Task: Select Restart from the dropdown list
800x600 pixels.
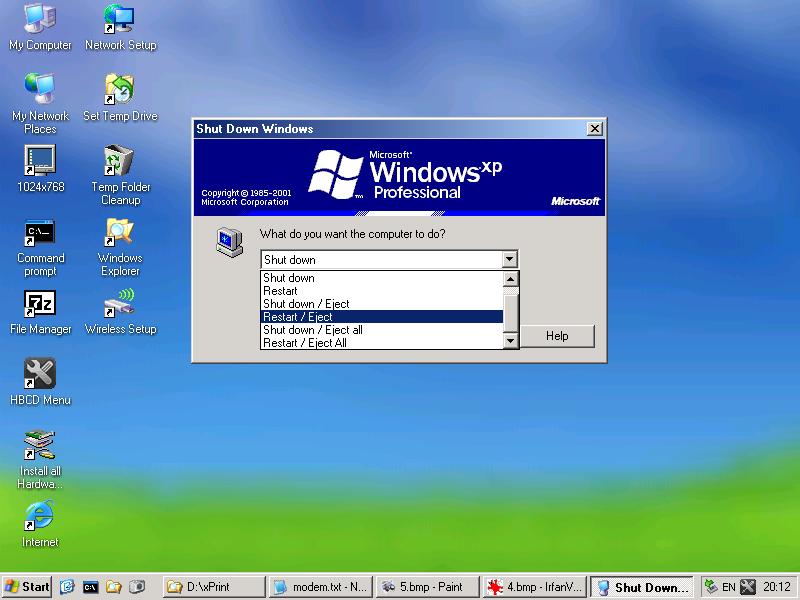Action: (x=382, y=291)
